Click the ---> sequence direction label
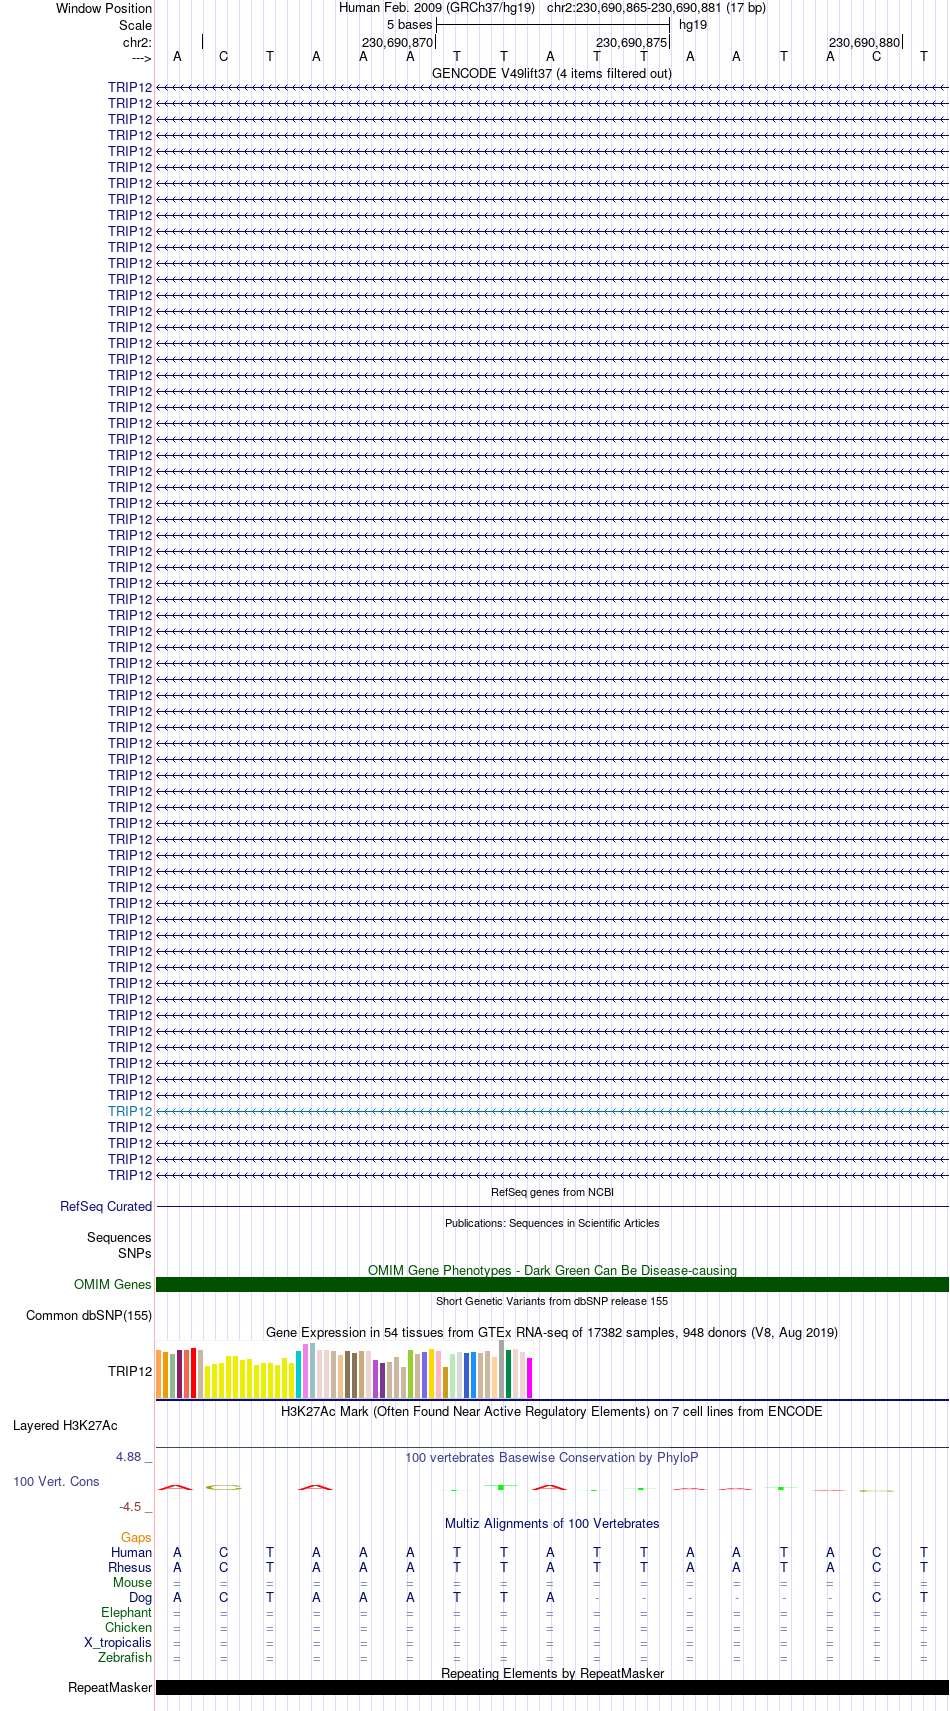 coord(141,58)
